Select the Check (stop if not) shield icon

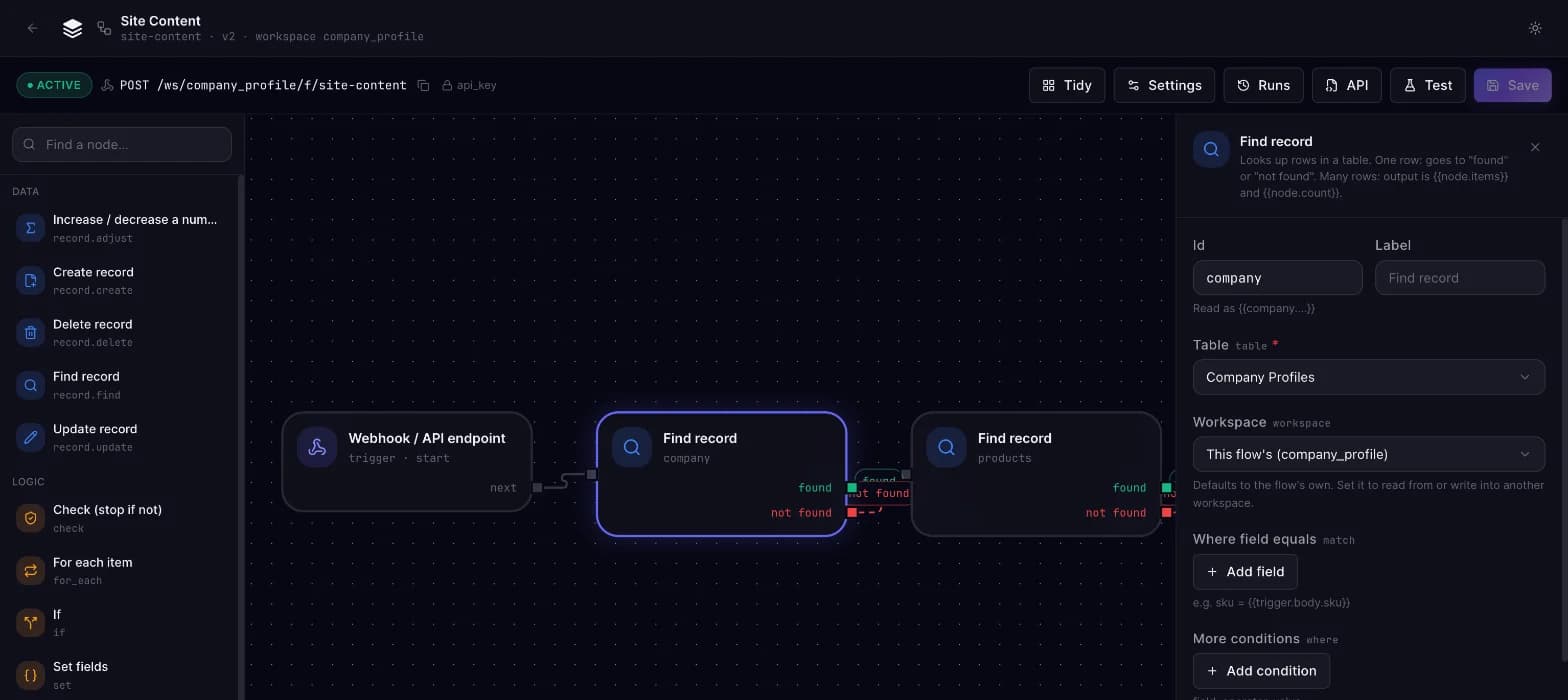[x=30, y=518]
